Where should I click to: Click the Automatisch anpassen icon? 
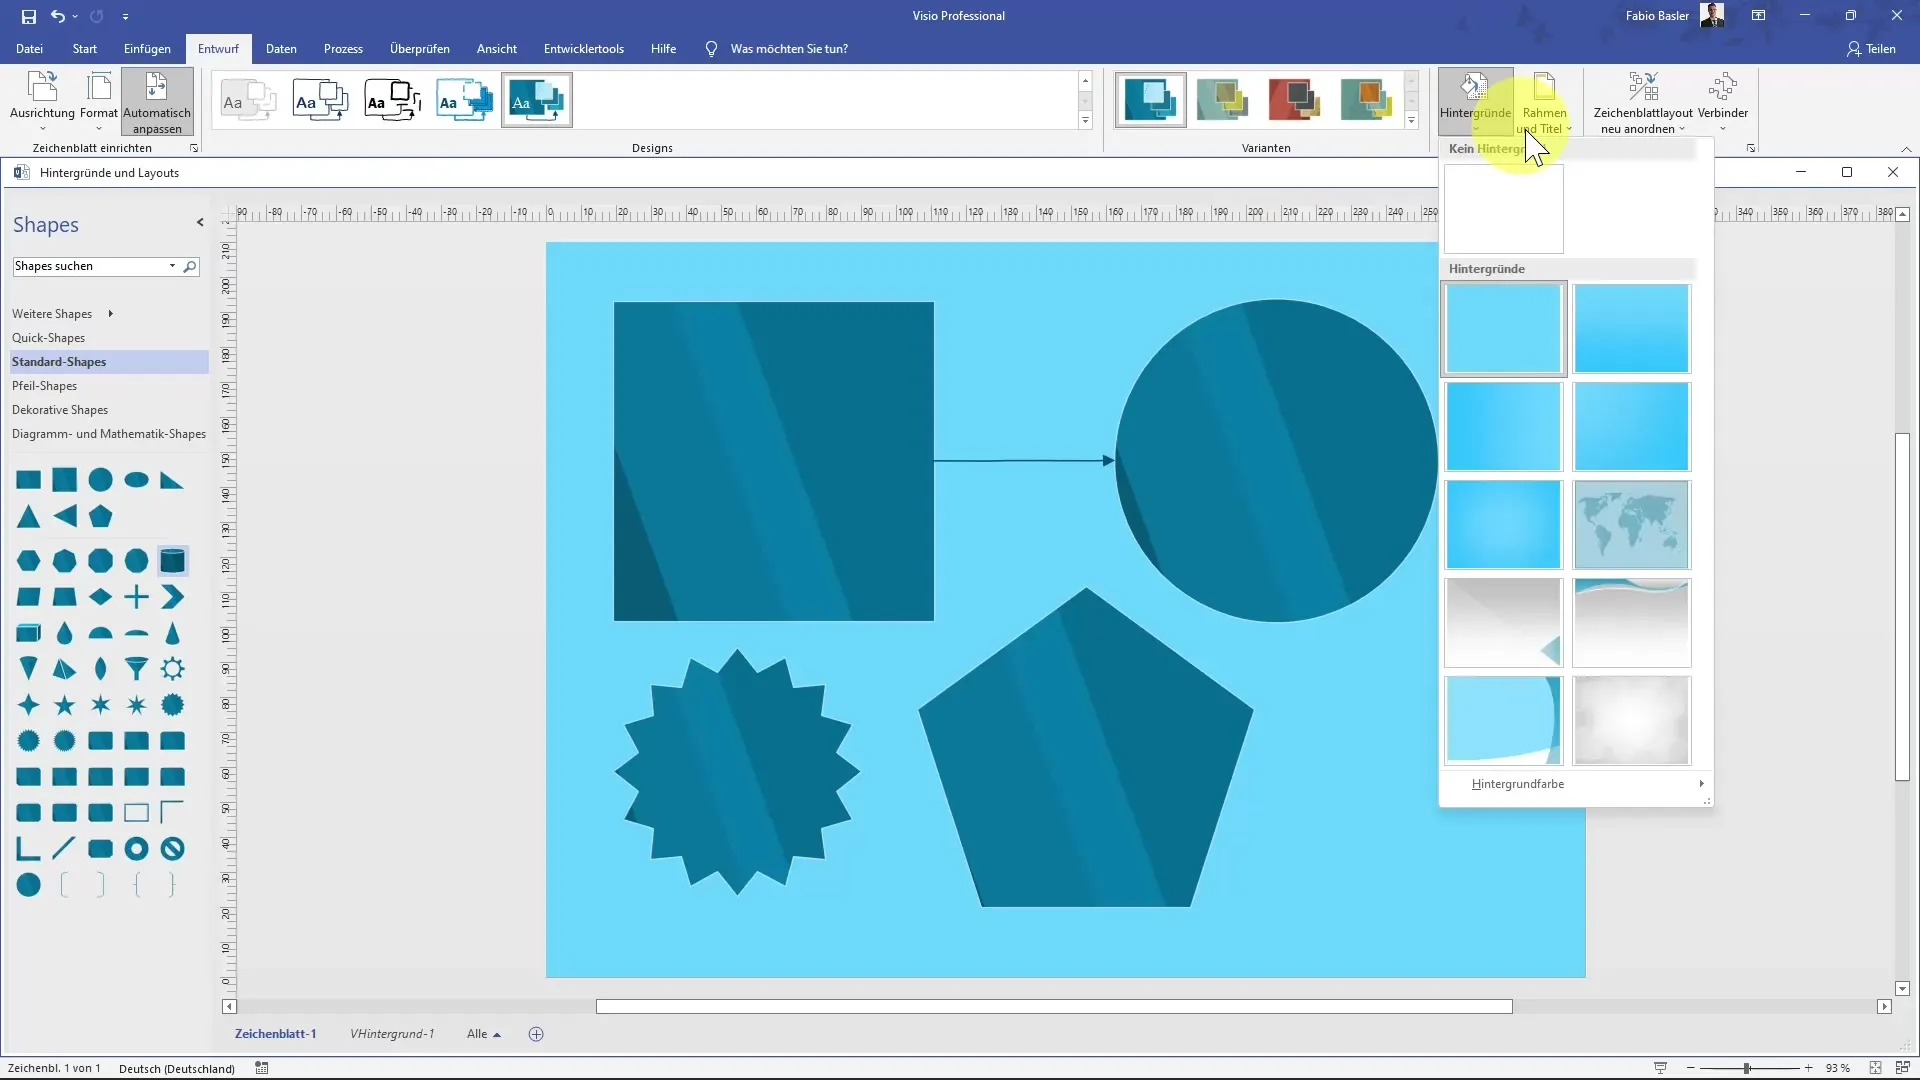click(156, 102)
